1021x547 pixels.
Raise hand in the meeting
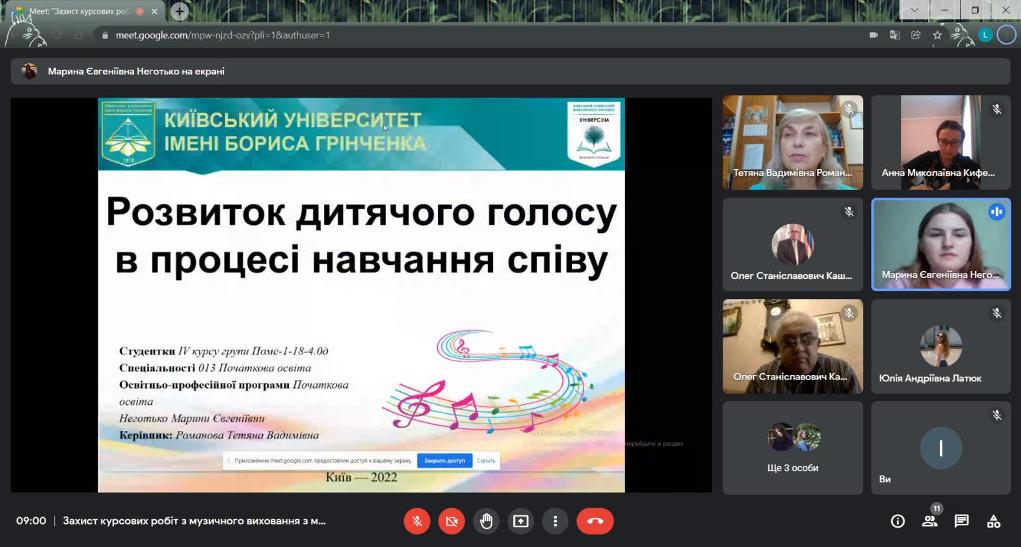486,521
